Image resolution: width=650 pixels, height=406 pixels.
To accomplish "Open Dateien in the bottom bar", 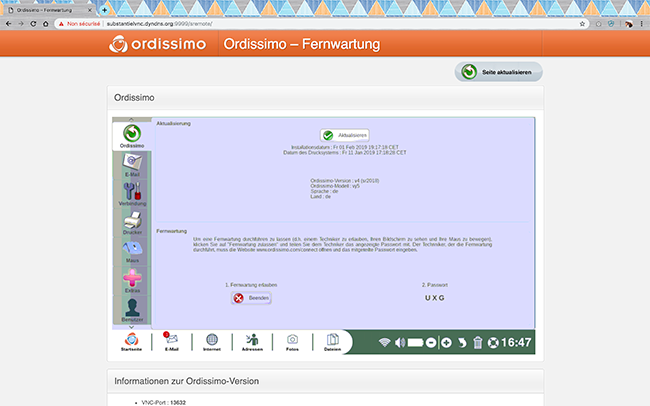I will coord(332,342).
